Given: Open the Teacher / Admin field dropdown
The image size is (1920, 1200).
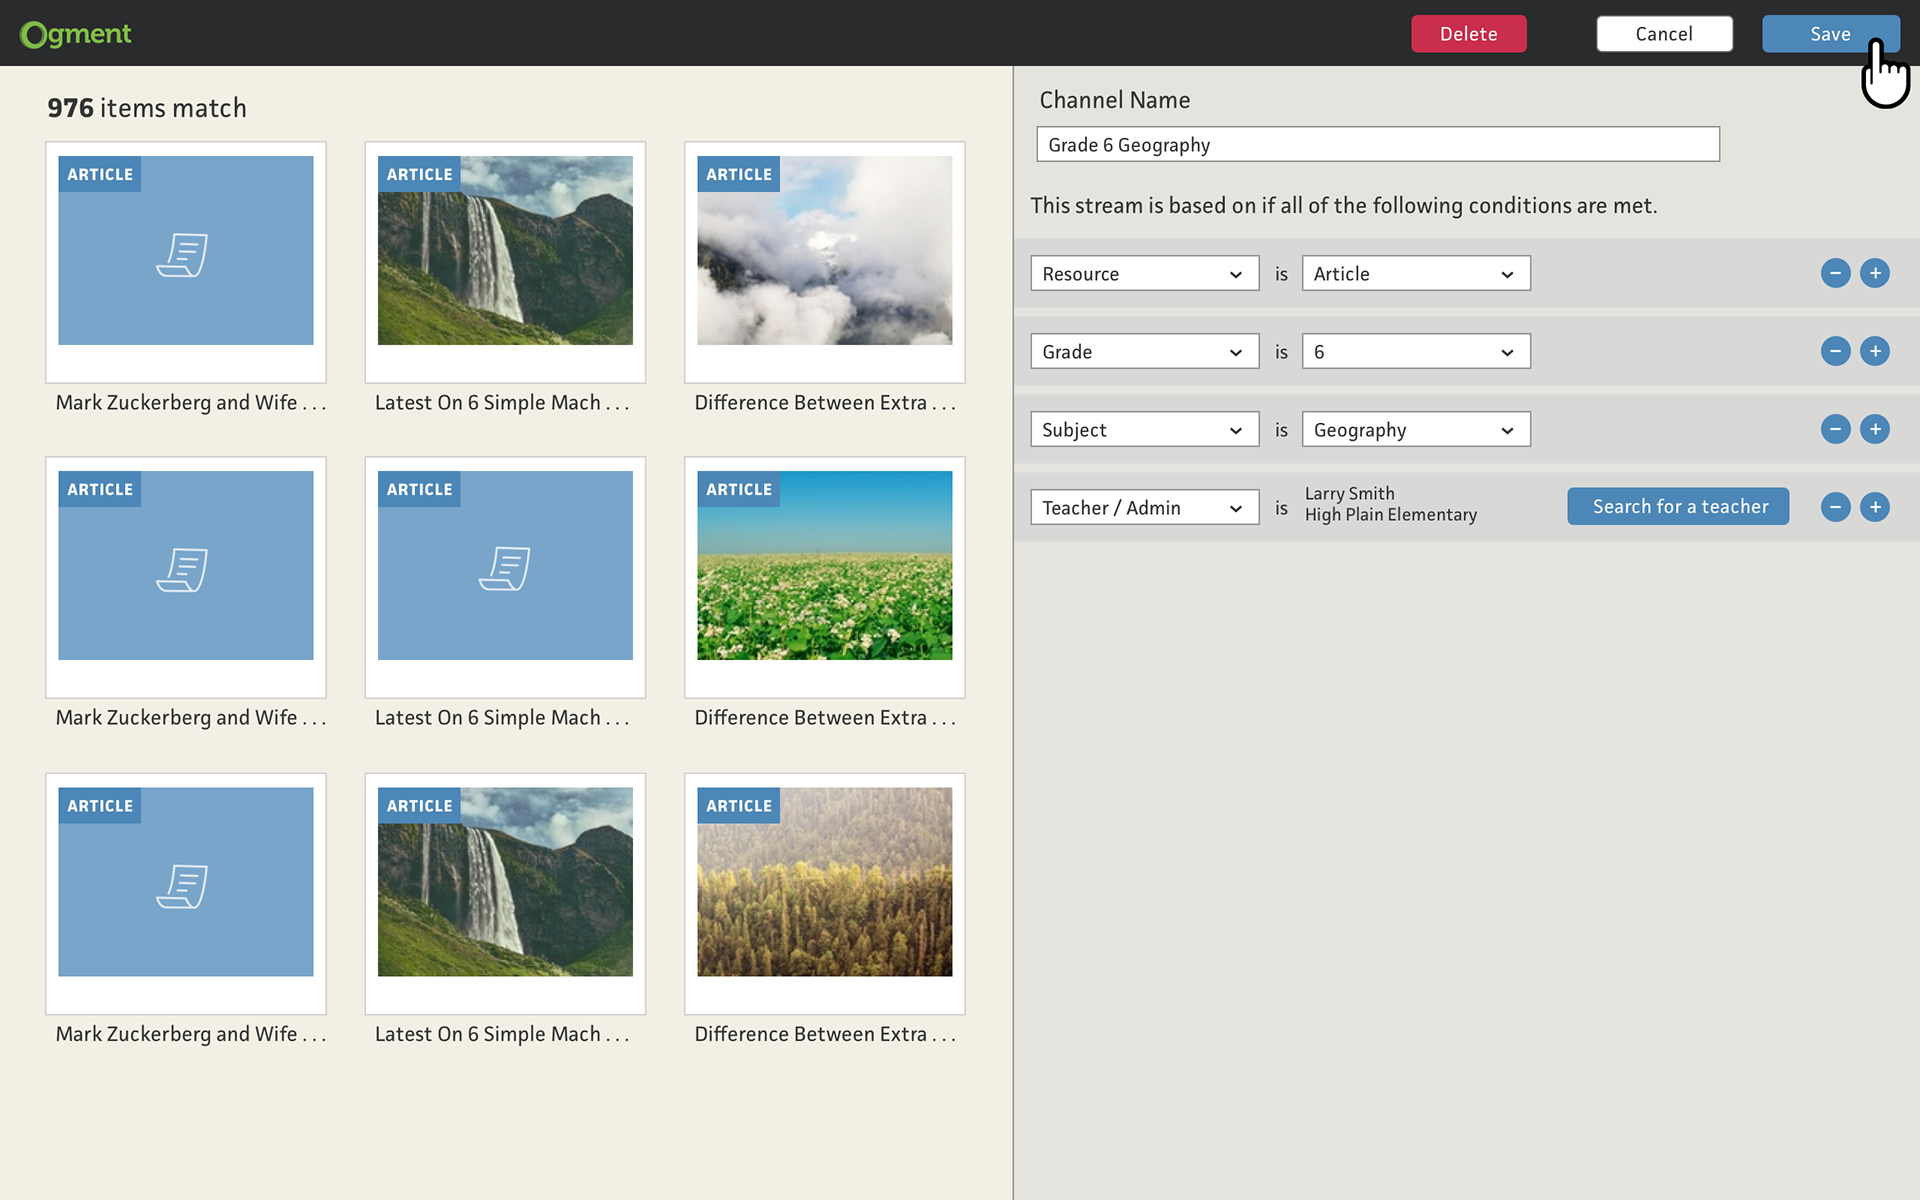Looking at the screenshot, I should point(1144,507).
